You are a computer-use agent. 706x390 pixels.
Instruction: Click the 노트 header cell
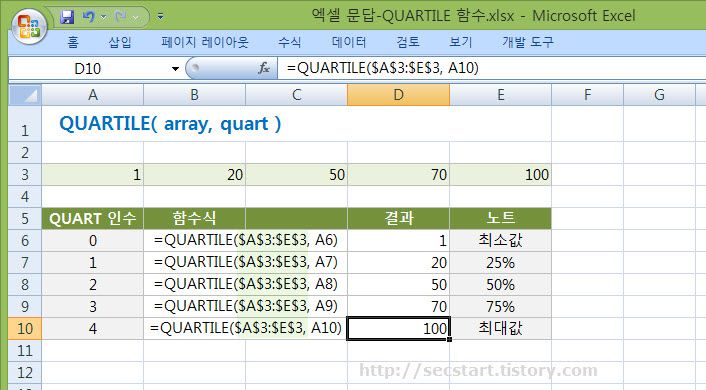(501, 218)
